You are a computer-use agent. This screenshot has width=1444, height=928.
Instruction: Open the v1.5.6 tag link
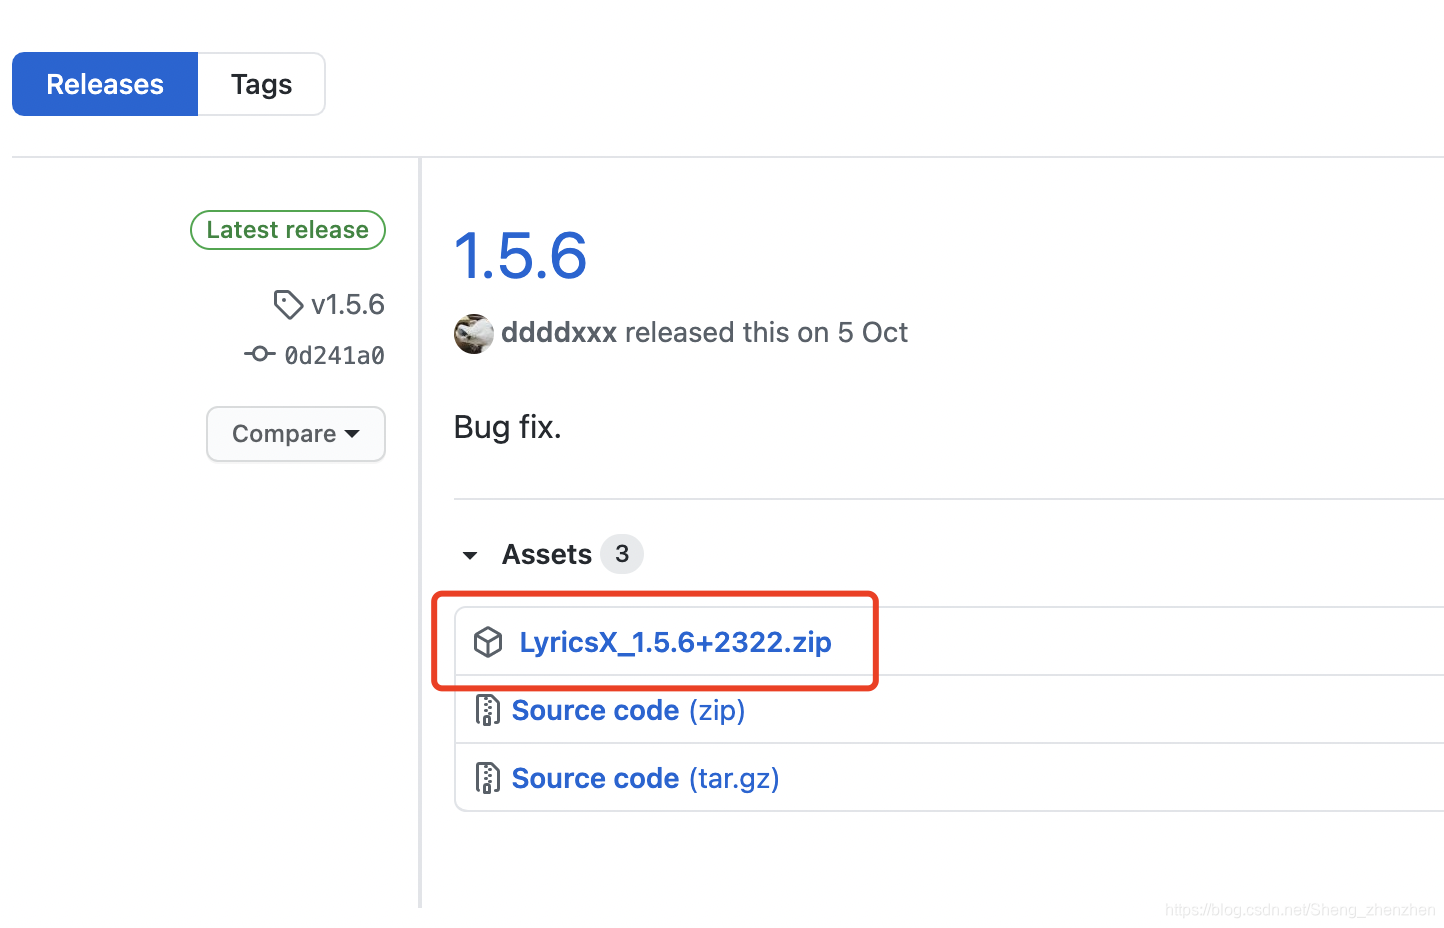348,304
